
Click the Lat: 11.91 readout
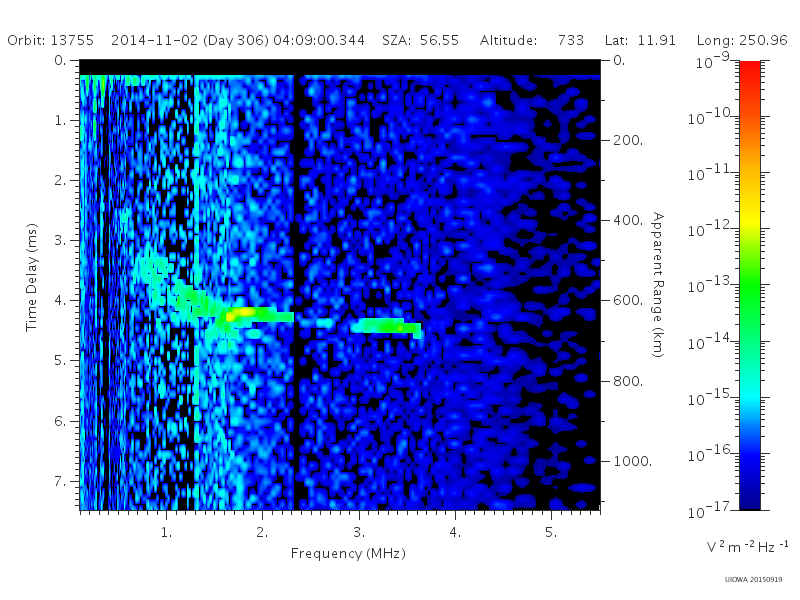pos(640,40)
